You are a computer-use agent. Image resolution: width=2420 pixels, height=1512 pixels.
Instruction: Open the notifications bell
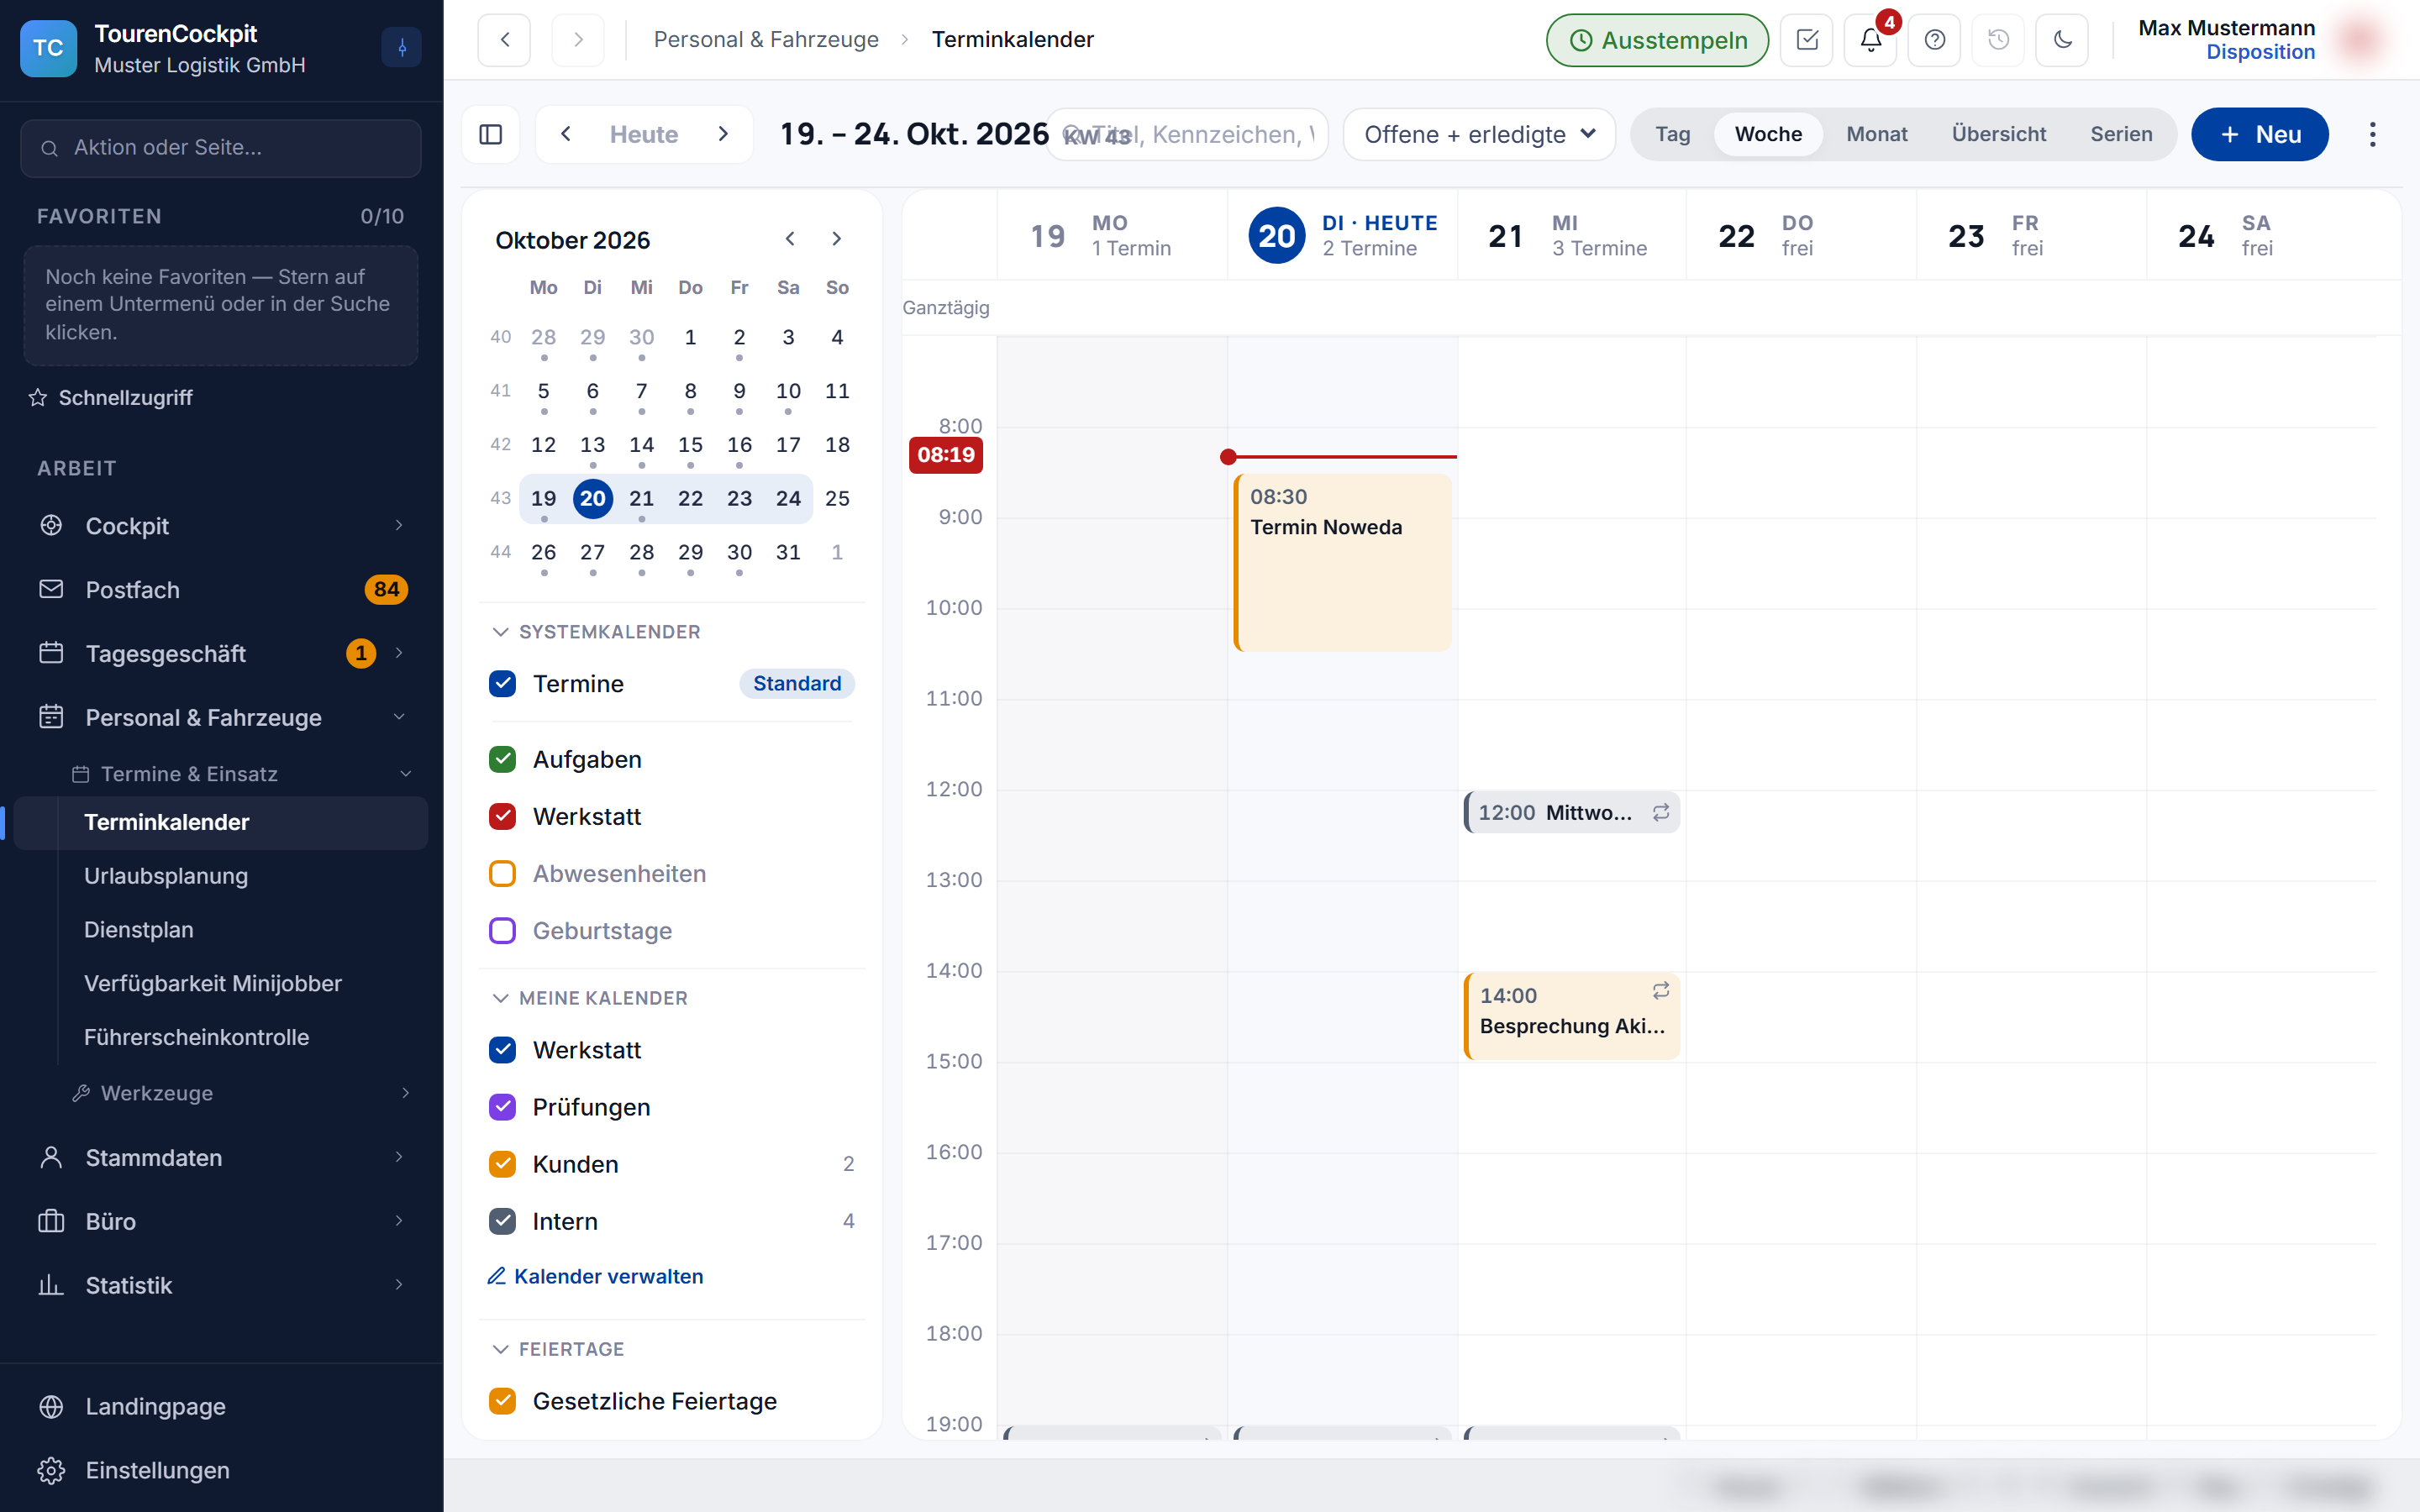click(1870, 40)
